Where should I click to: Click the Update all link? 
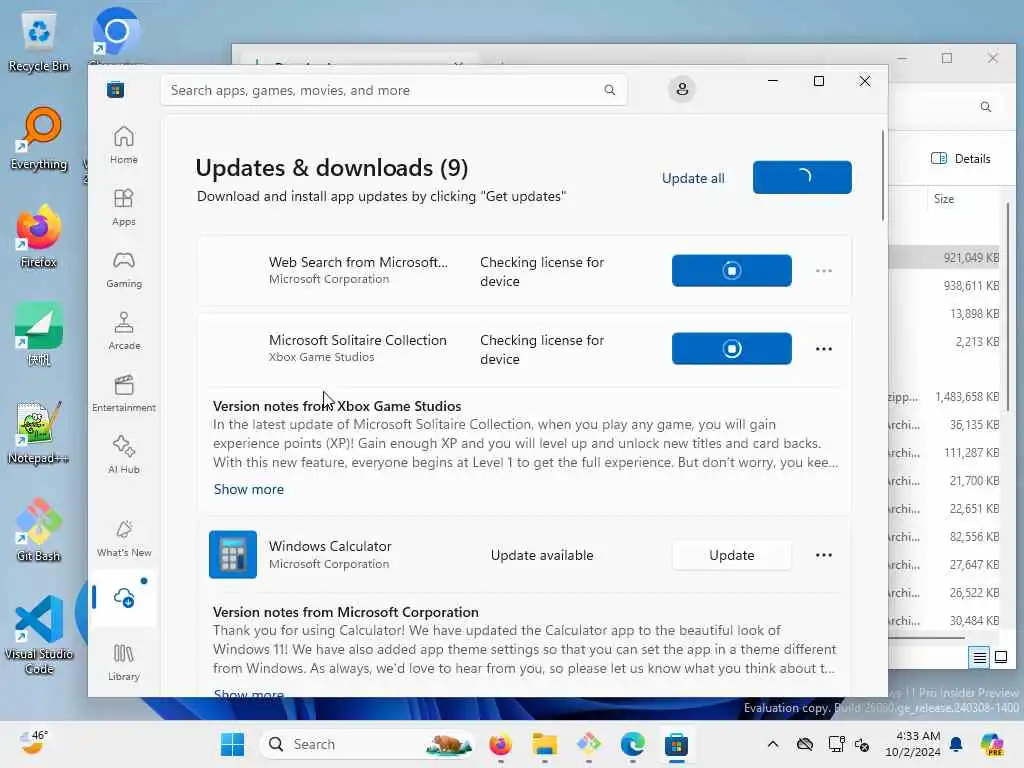coord(693,178)
